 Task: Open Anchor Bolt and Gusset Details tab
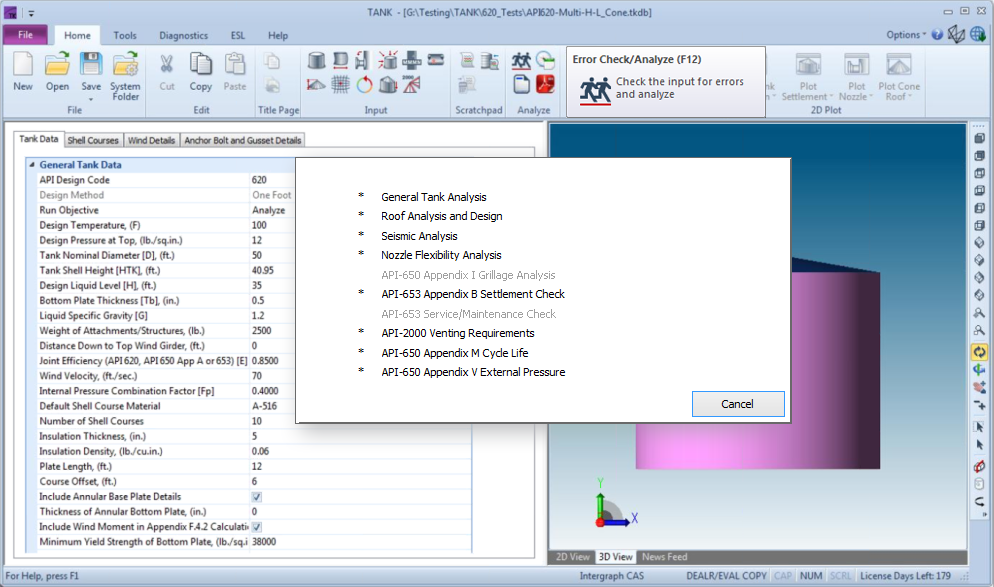243,140
